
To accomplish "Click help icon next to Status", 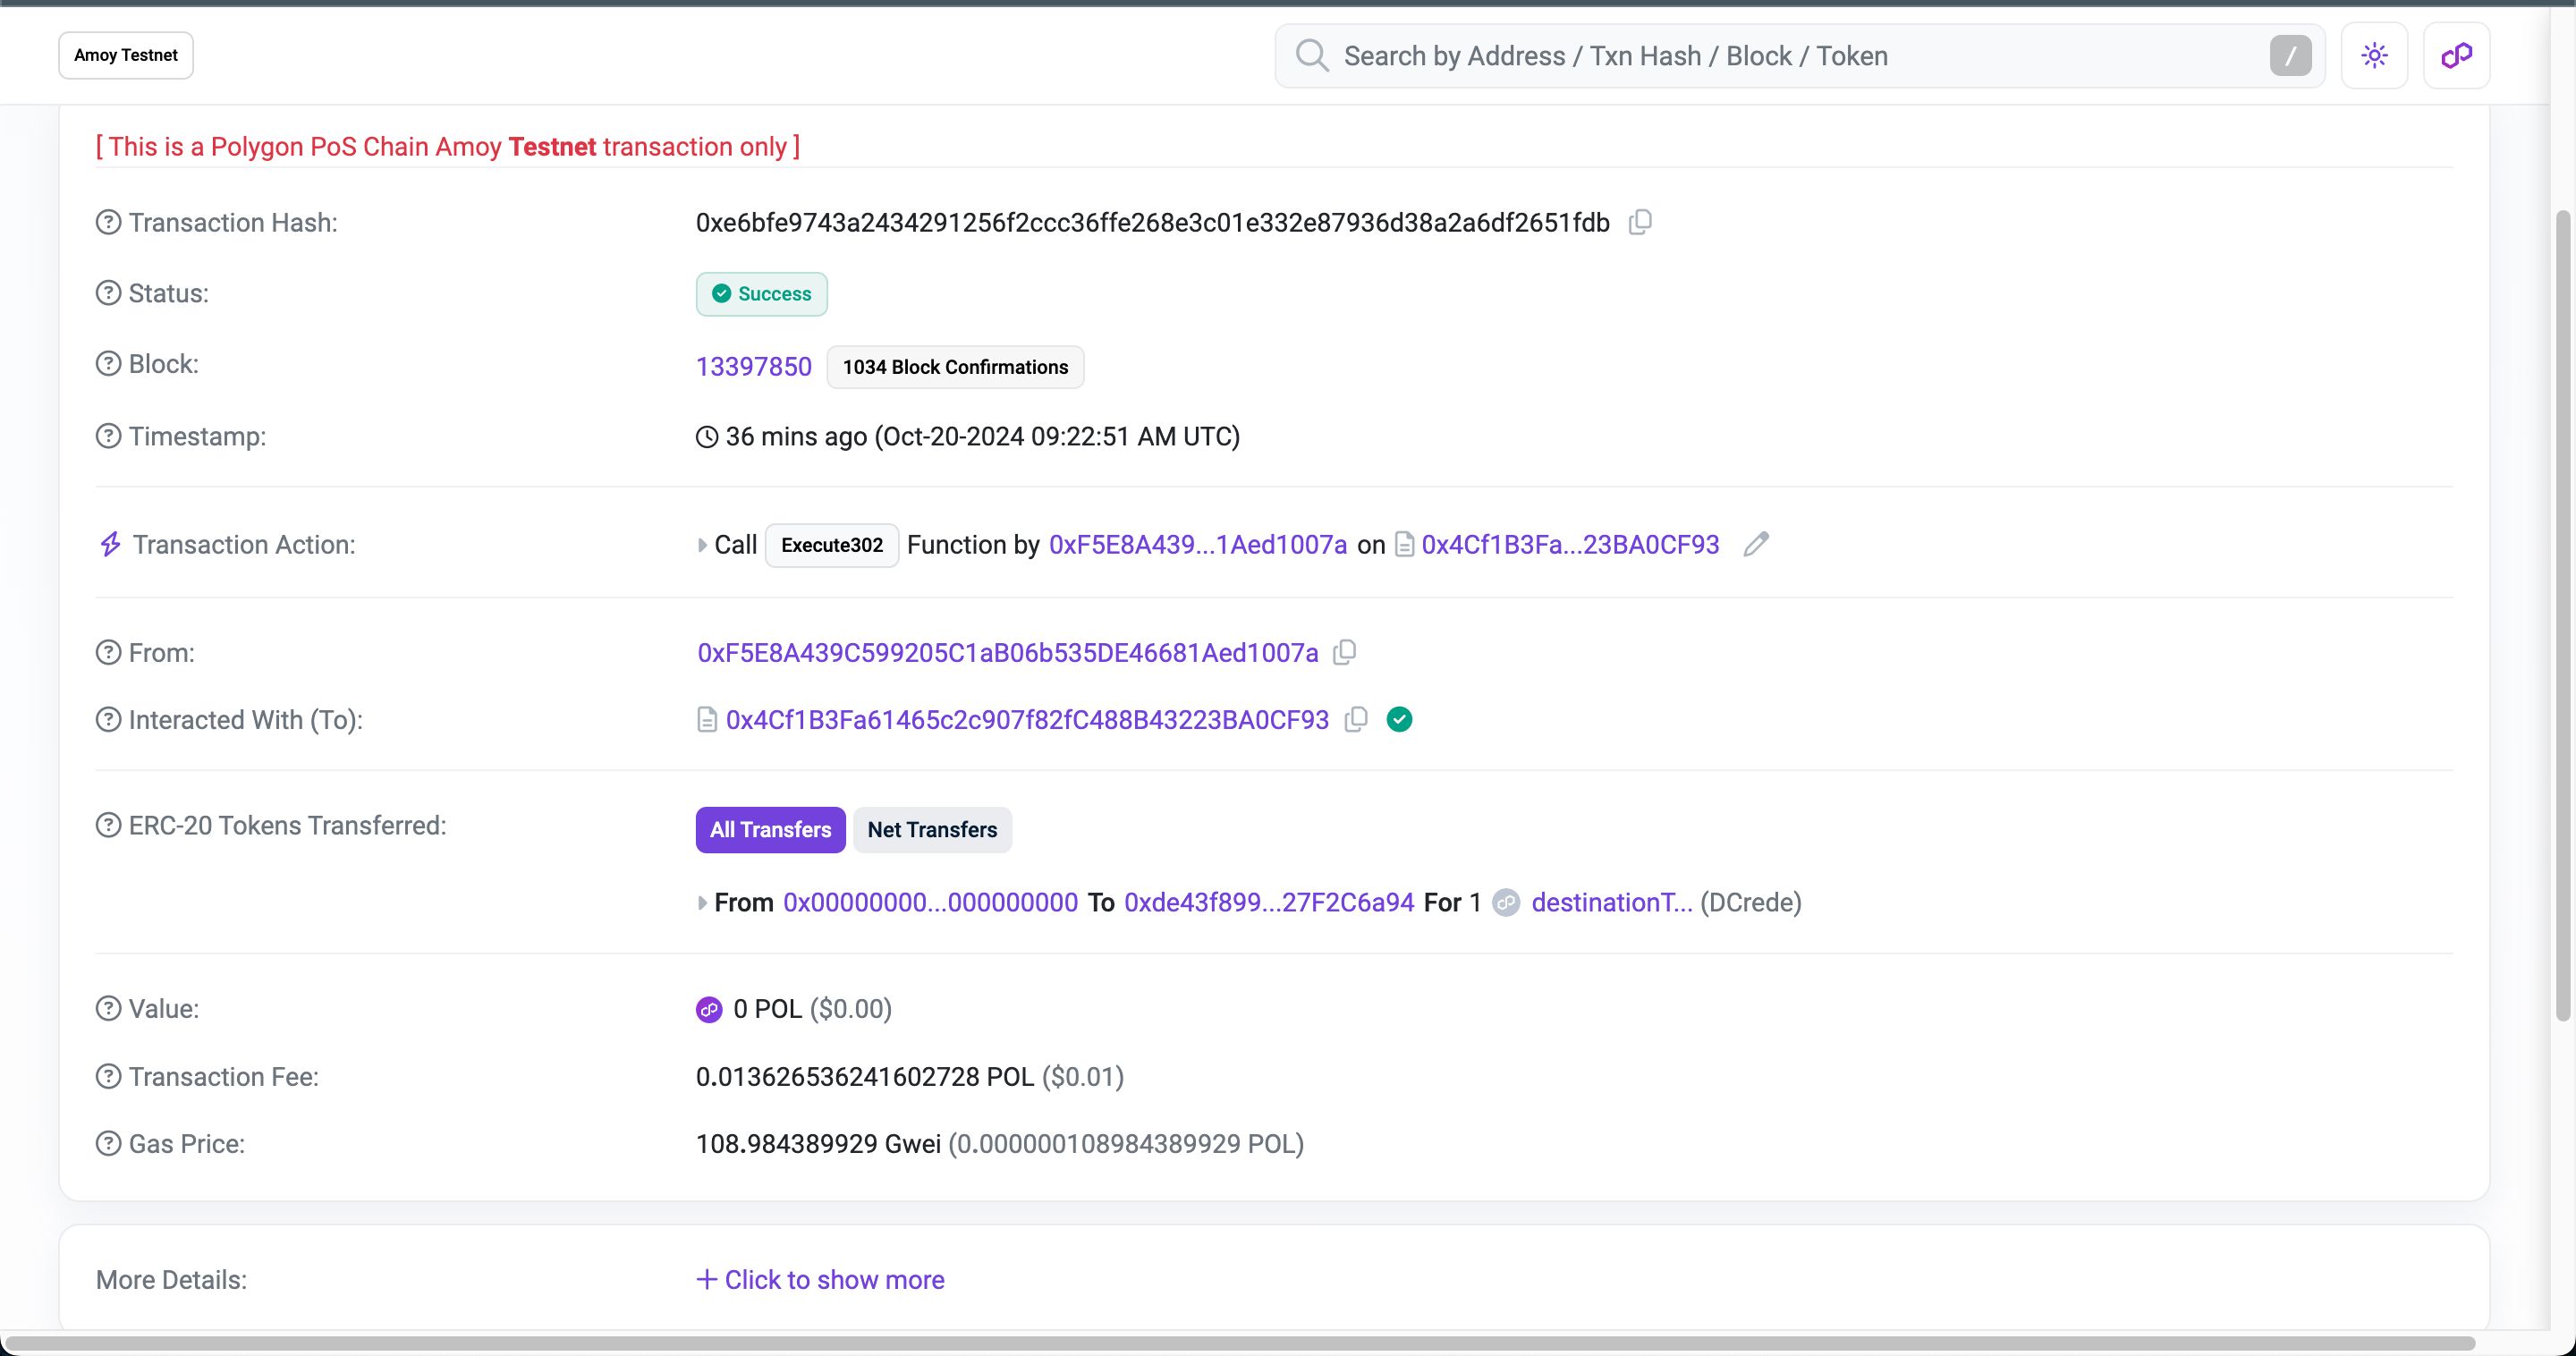I will (108, 293).
